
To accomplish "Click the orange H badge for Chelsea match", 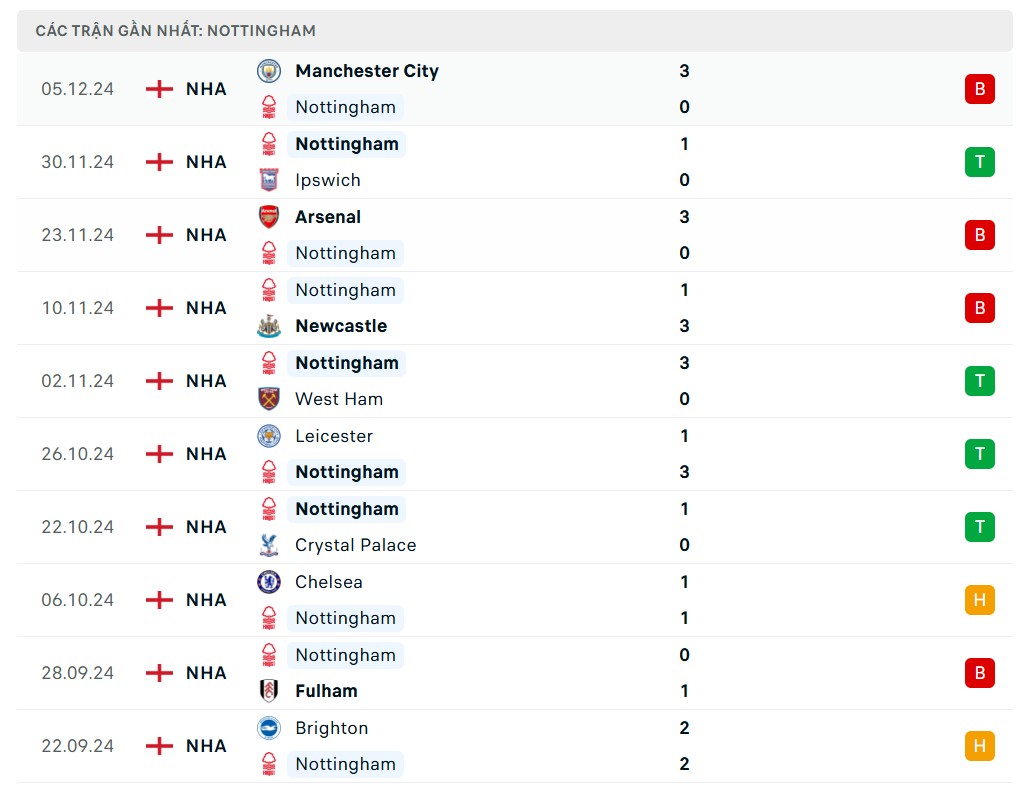I will [979, 600].
